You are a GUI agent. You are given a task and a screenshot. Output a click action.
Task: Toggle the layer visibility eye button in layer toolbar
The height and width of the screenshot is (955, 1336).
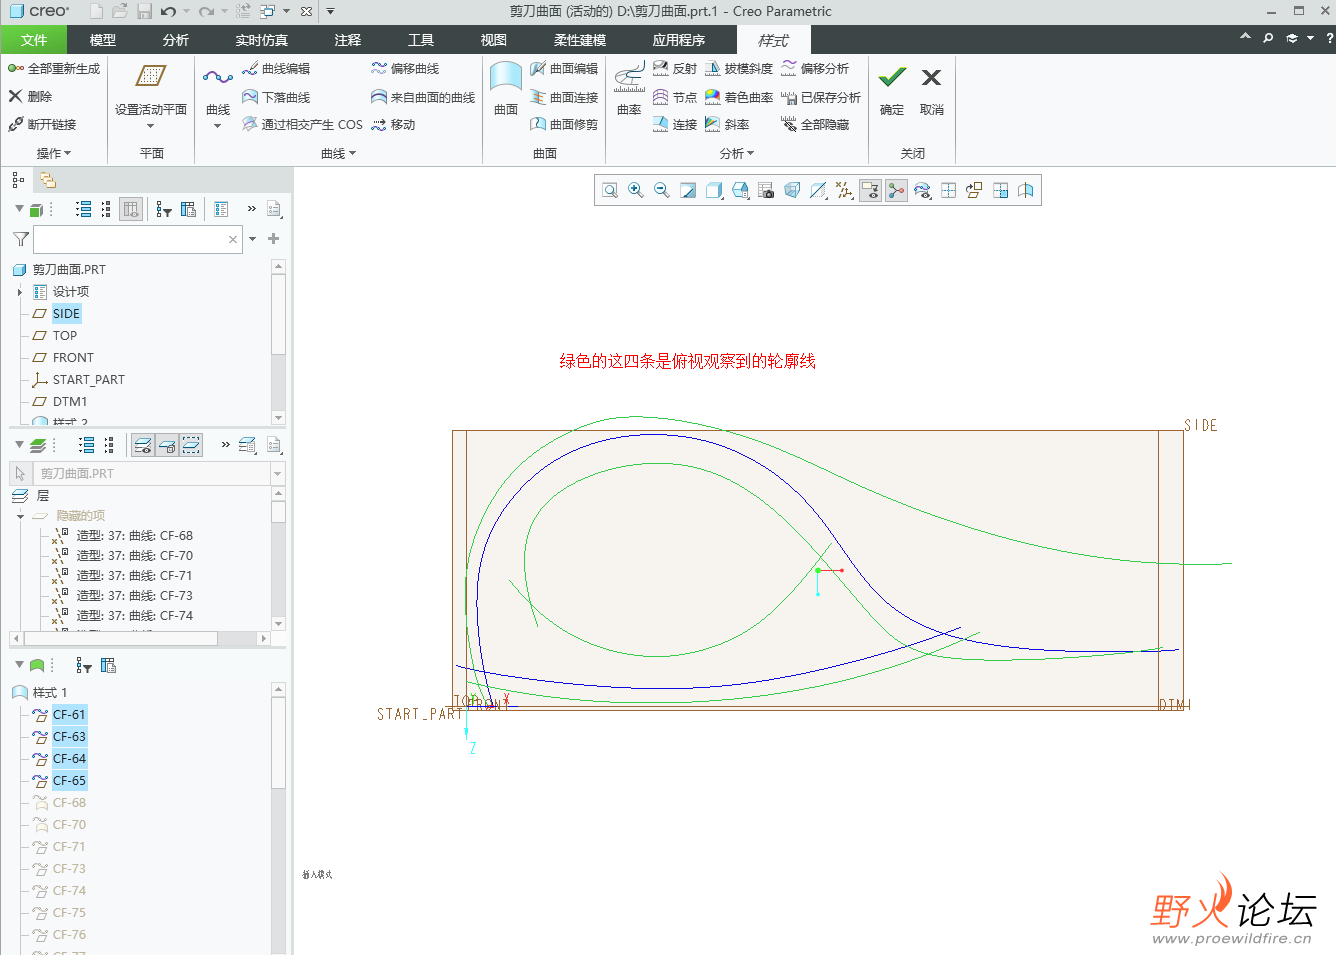click(143, 445)
